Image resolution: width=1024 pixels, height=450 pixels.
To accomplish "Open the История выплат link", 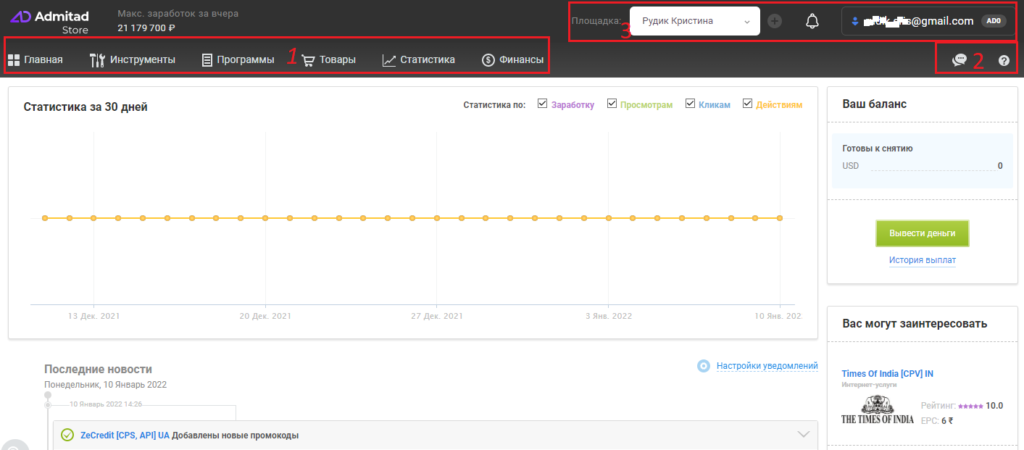I will point(922,260).
